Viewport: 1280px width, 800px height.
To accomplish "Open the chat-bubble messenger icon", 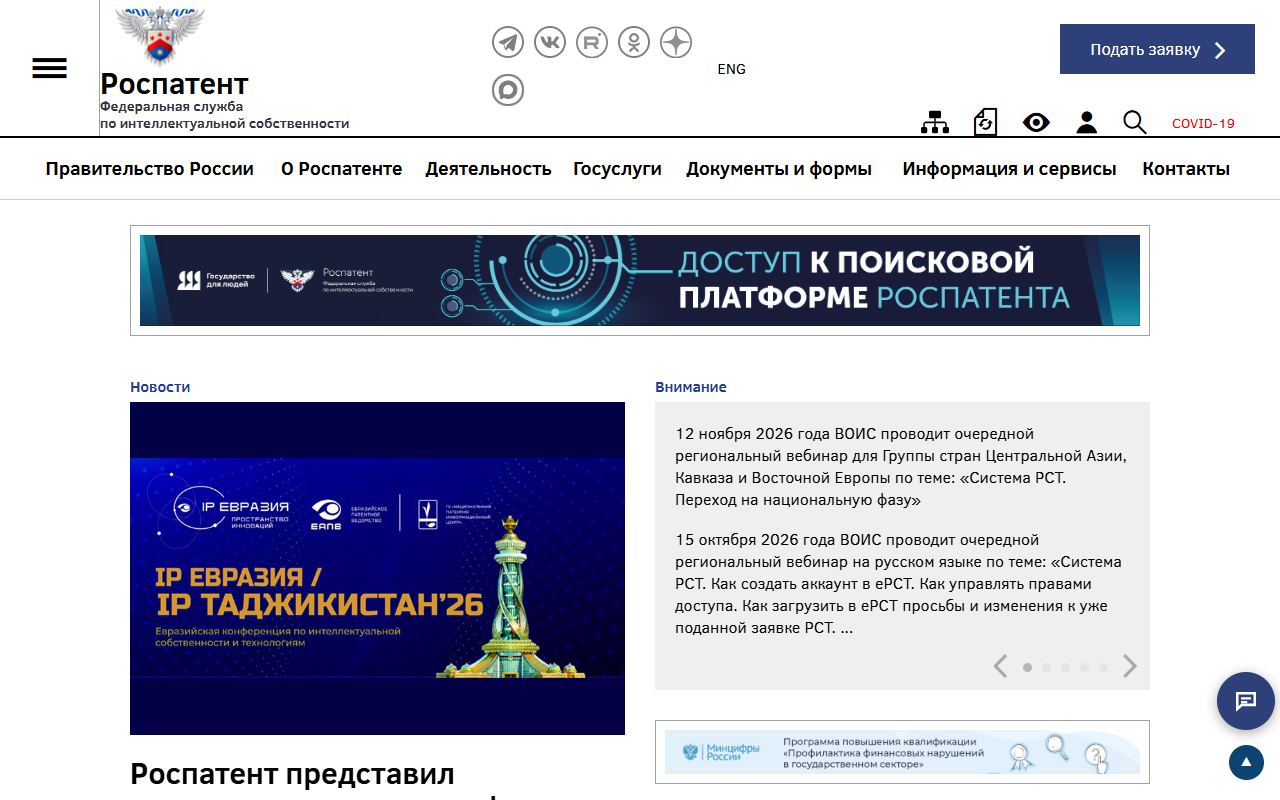I will [508, 90].
